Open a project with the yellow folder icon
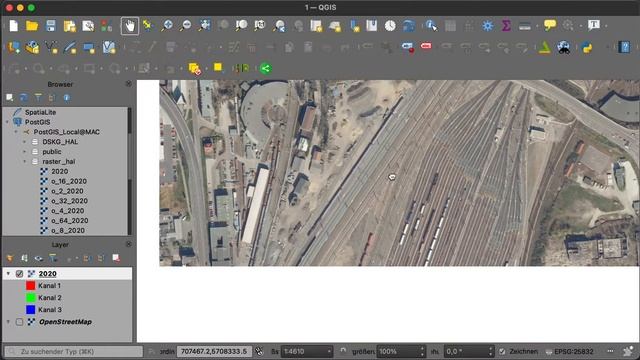Viewport: 640px width, 360px height. (x=32, y=26)
